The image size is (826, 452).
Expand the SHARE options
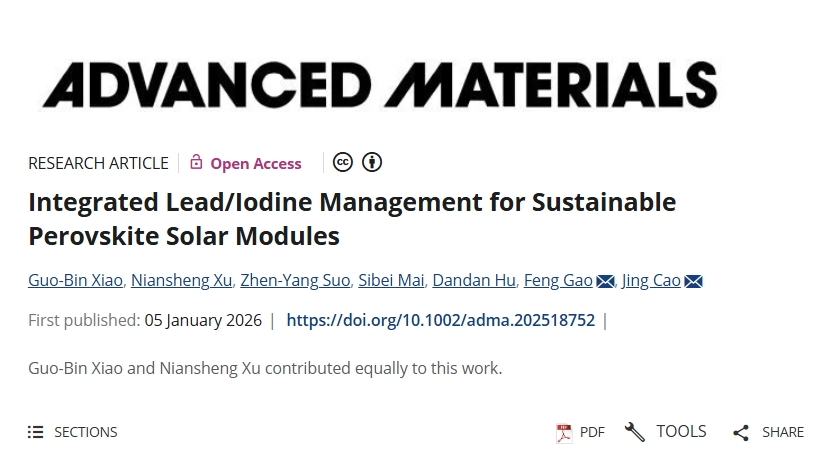(x=782, y=432)
